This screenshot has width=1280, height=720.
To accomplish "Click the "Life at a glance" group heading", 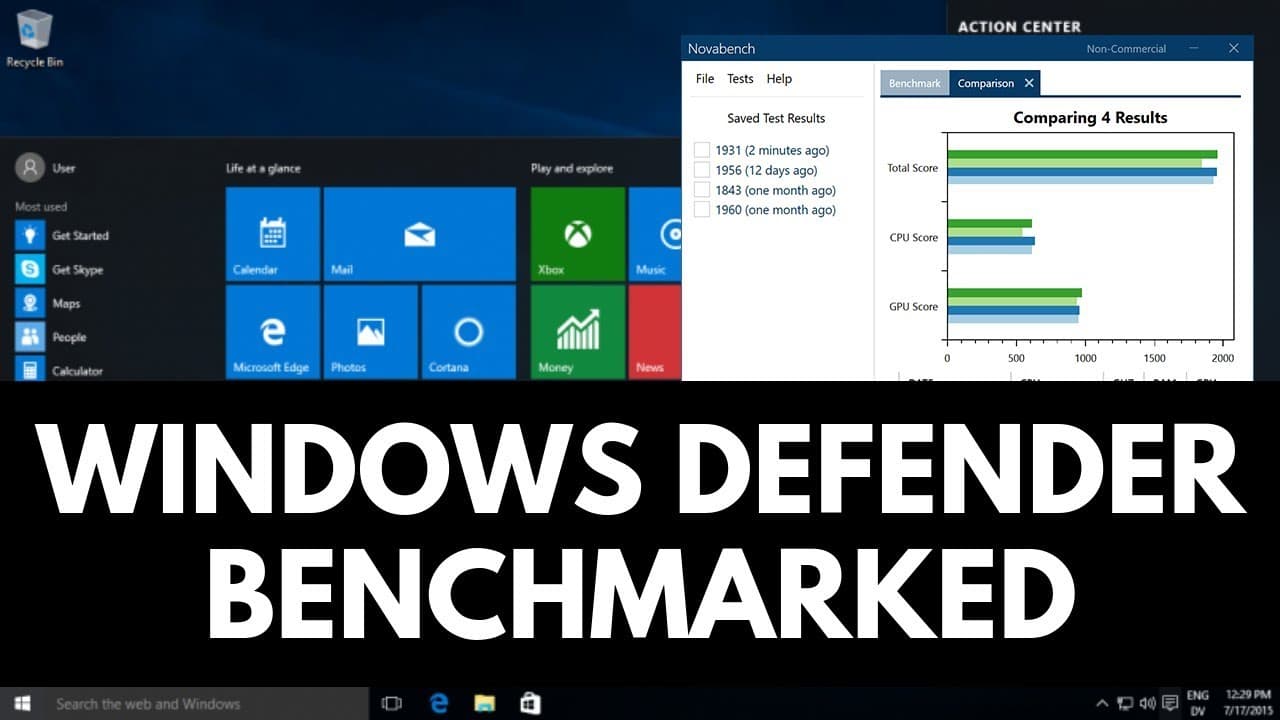I will coord(263,168).
